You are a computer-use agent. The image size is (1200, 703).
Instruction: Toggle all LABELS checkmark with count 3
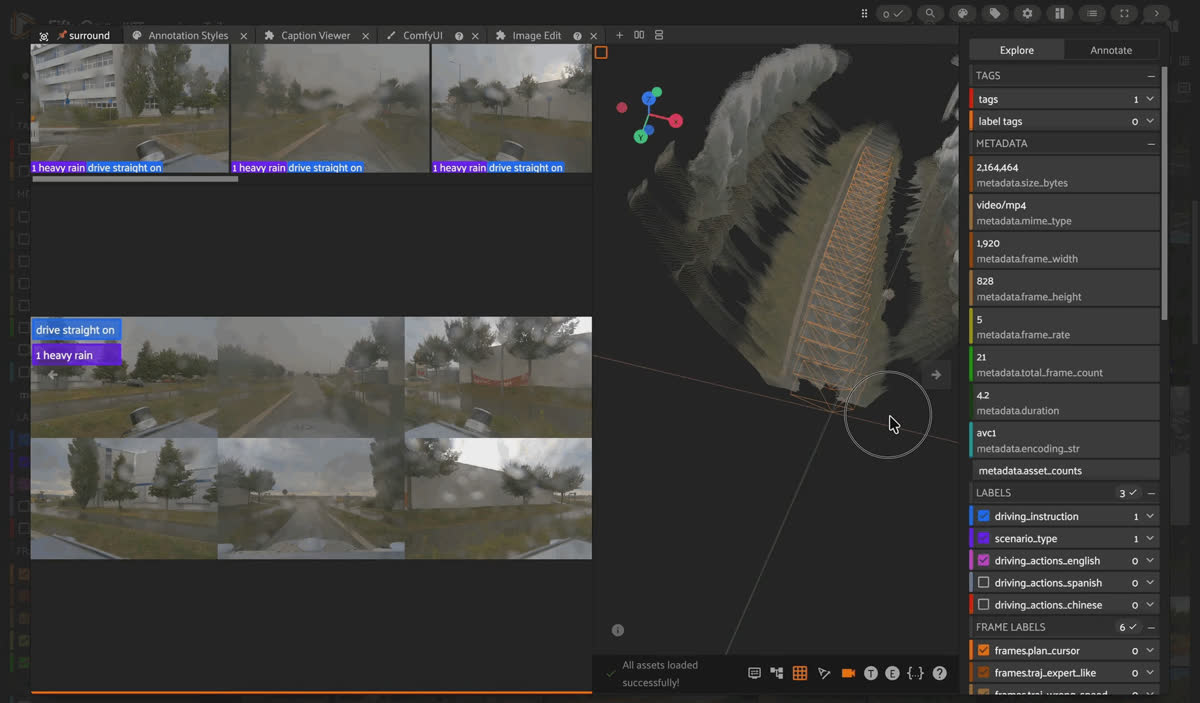[x=1128, y=493]
